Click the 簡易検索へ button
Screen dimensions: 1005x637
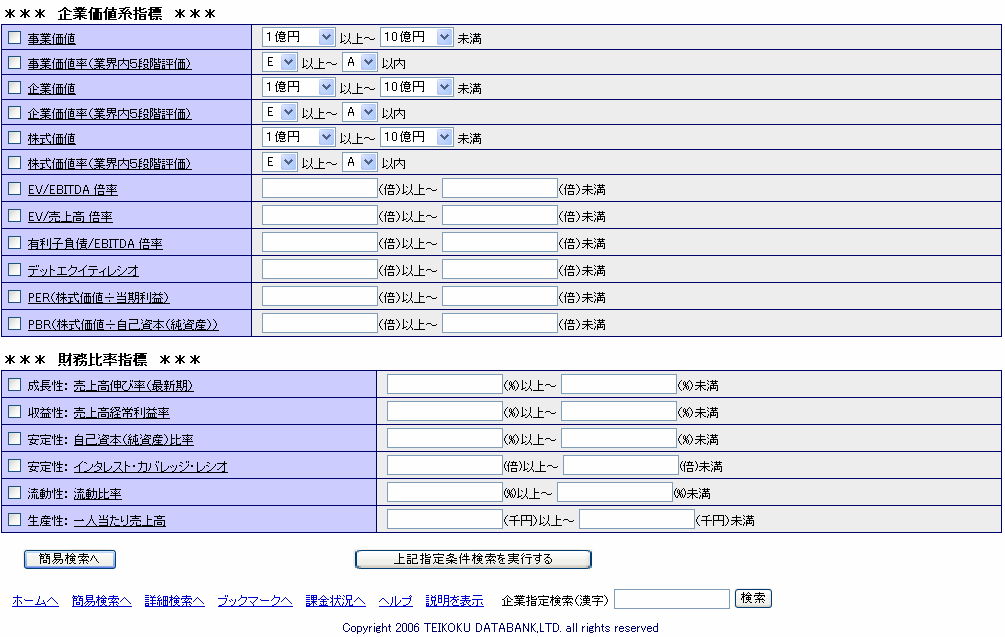coord(70,559)
